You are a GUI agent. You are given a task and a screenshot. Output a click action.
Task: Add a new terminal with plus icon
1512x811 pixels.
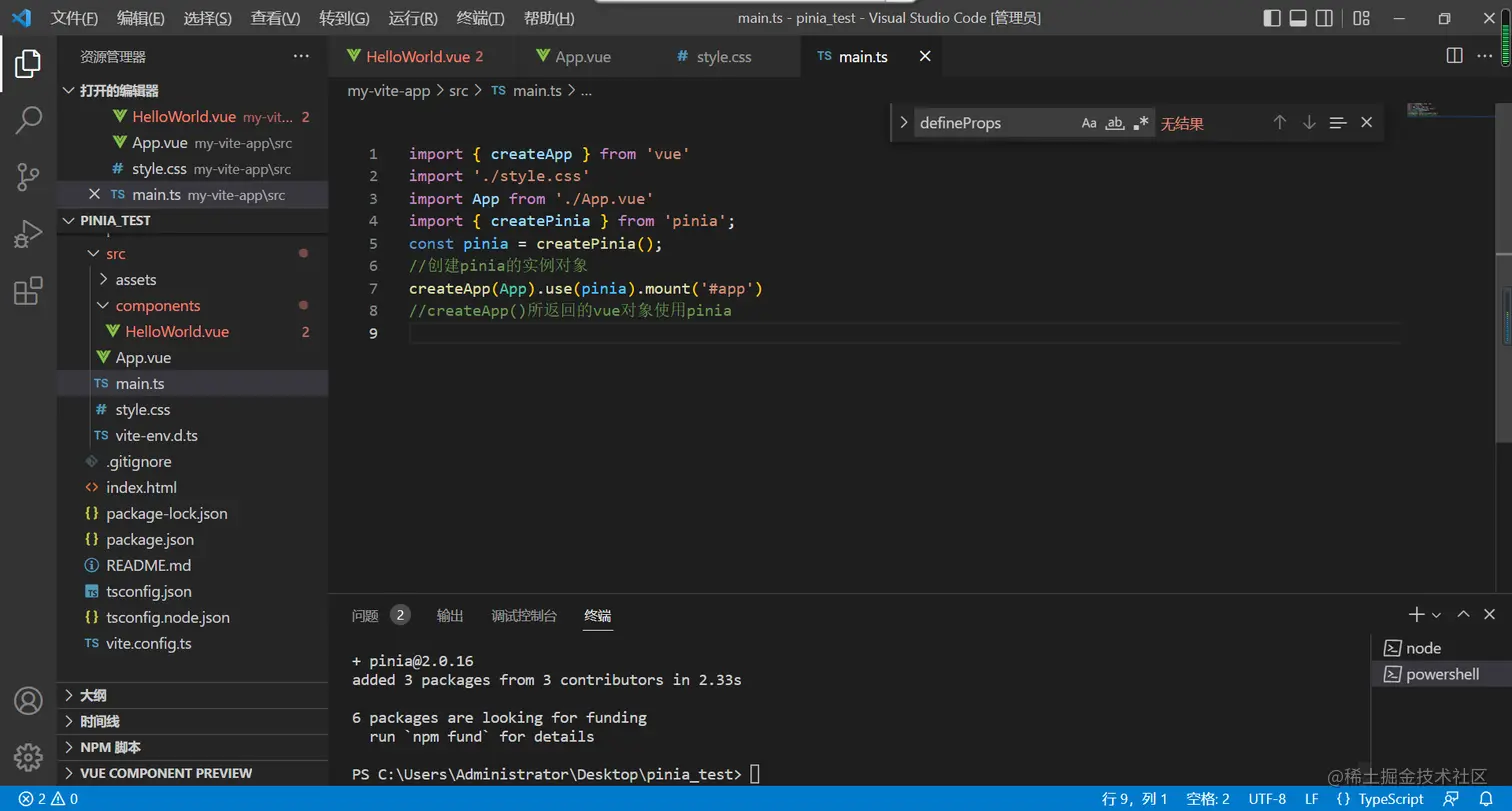point(1416,614)
